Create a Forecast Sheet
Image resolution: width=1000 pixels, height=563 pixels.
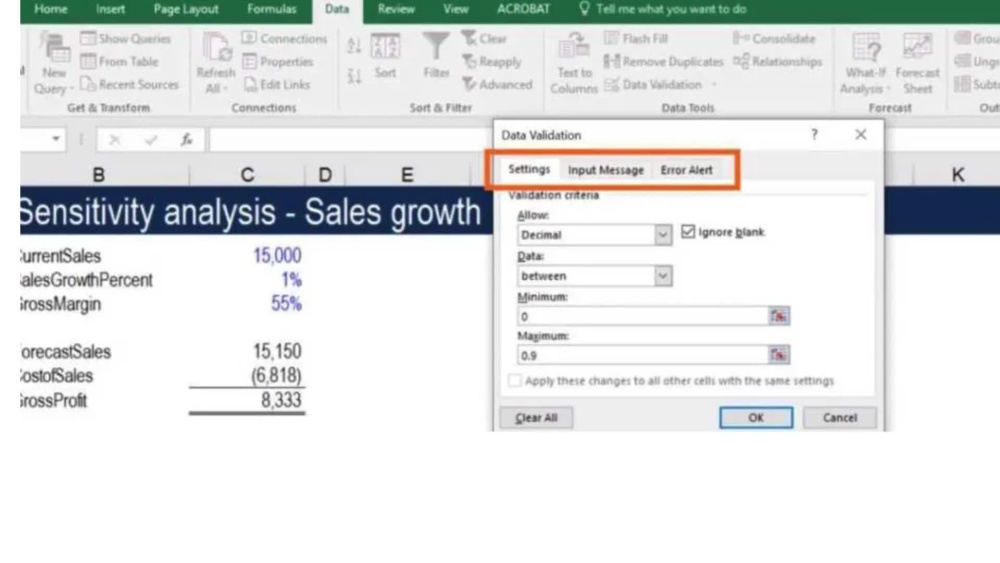917,64
